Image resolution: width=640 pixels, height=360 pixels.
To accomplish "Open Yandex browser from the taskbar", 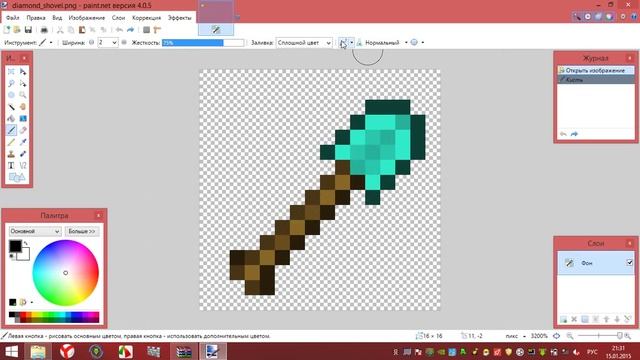I will pyautogui.click(x=67, y=351).
